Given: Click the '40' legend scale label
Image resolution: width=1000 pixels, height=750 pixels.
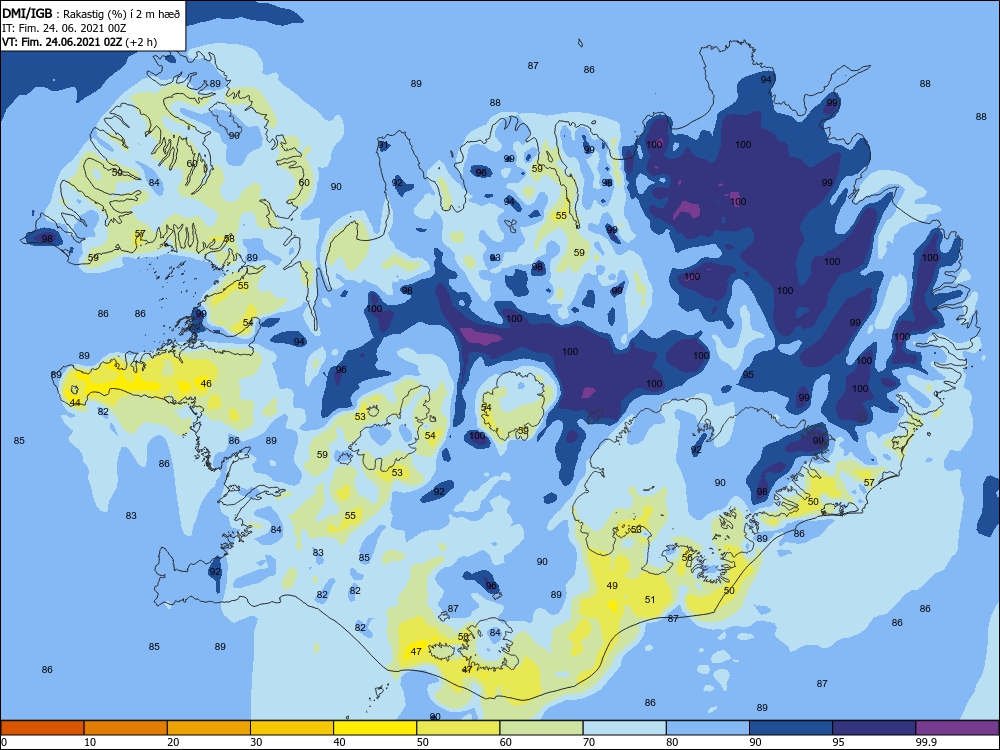Looking at the screenshot, I should point(339,742).
